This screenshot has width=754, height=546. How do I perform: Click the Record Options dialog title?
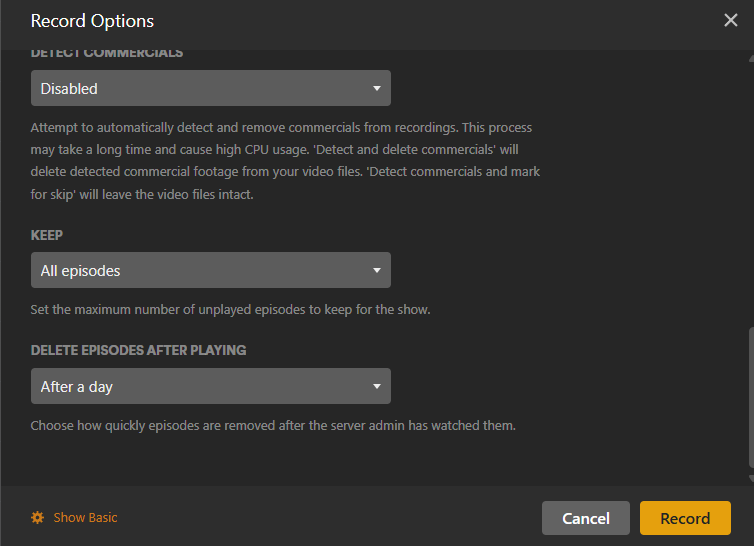92,20
